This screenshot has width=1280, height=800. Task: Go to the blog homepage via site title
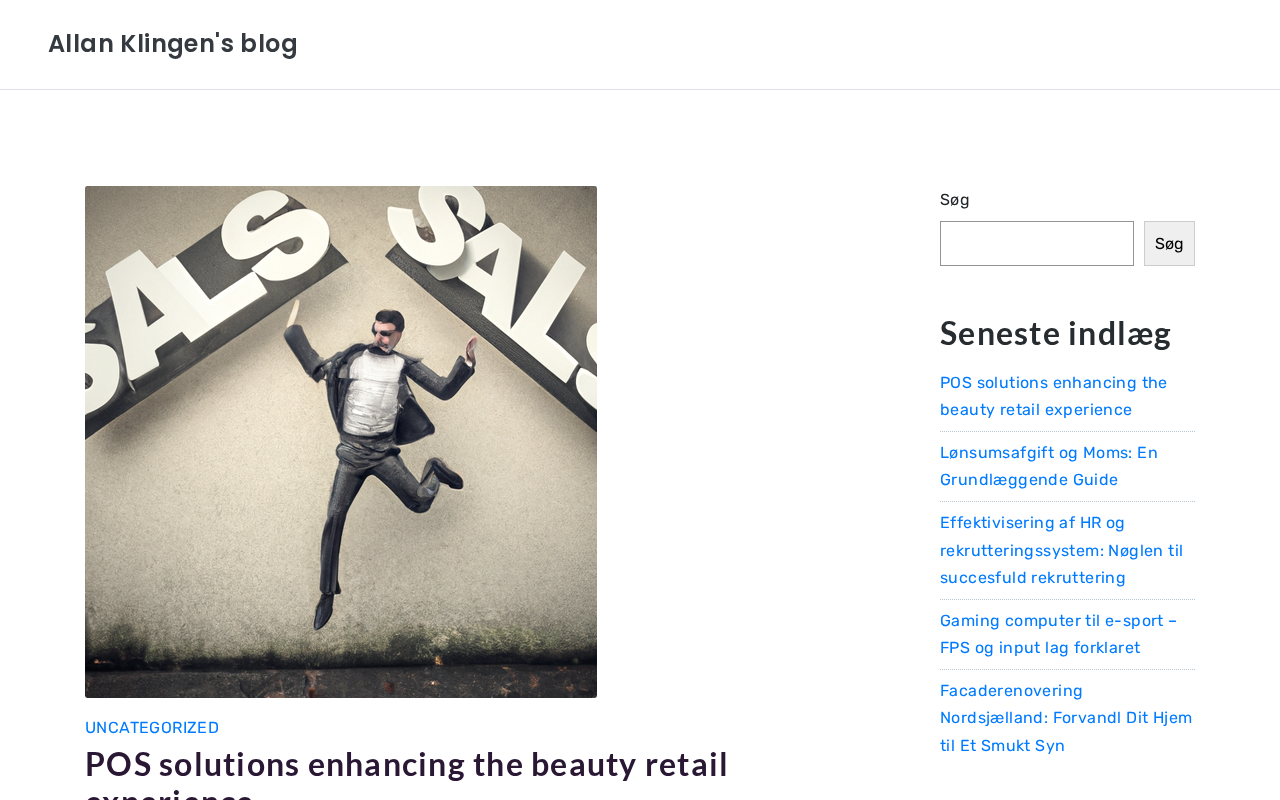coord(173,44)
